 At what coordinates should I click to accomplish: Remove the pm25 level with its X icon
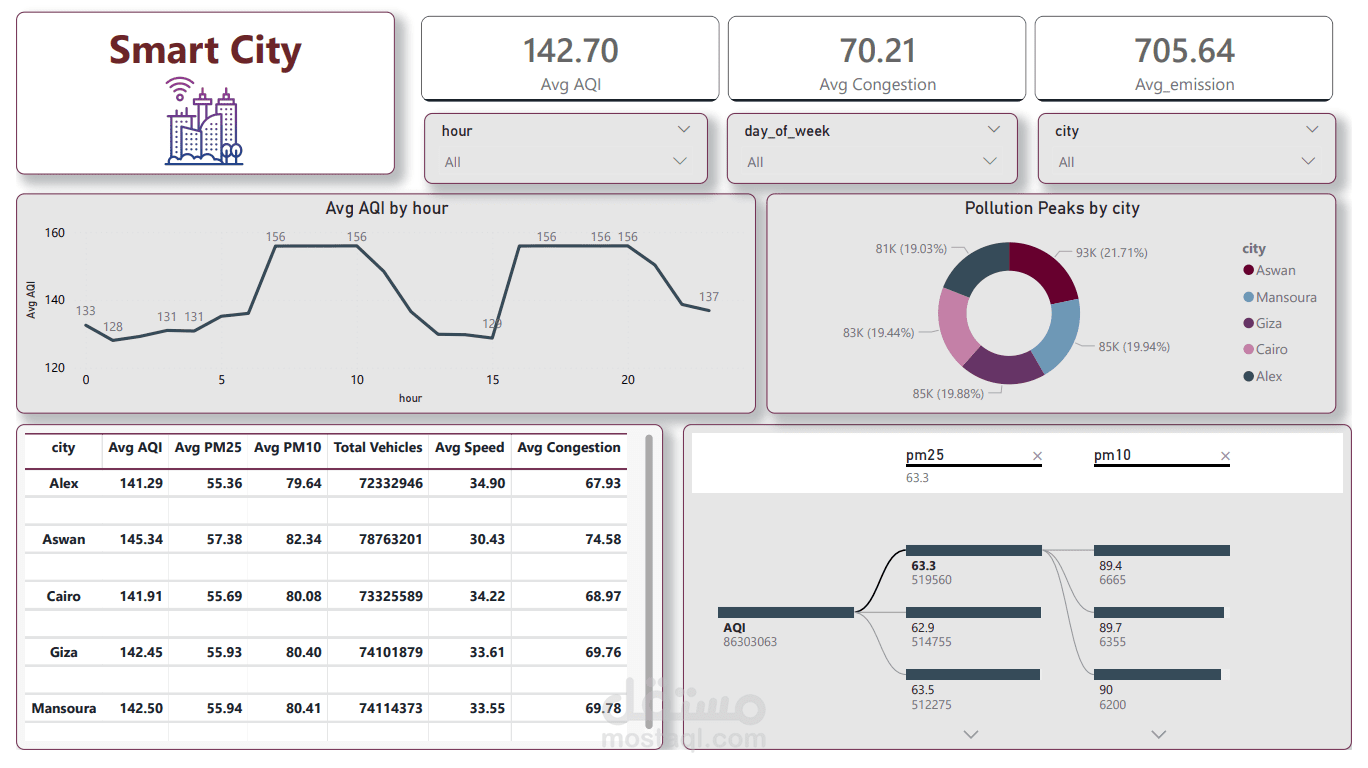pos(1037,456)
